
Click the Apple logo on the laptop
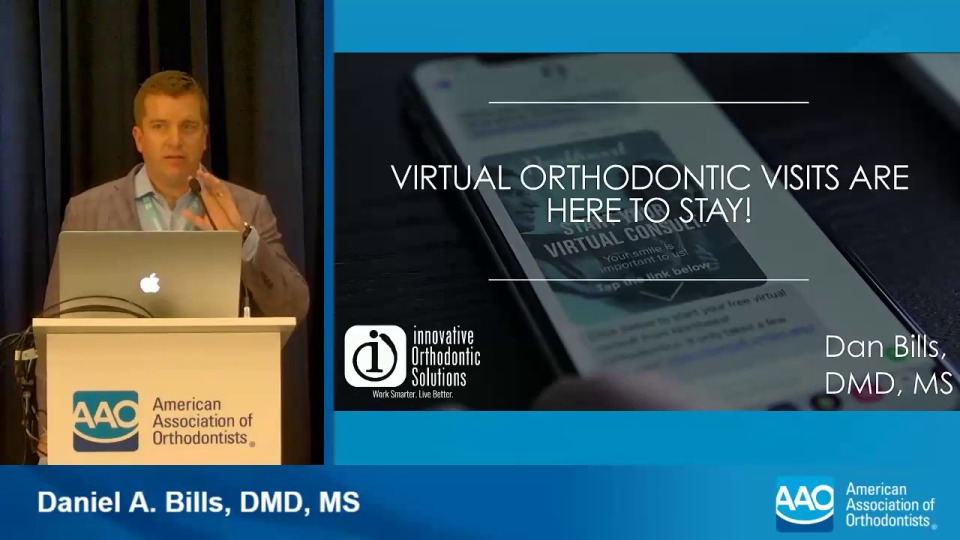[x=149, y=283]
